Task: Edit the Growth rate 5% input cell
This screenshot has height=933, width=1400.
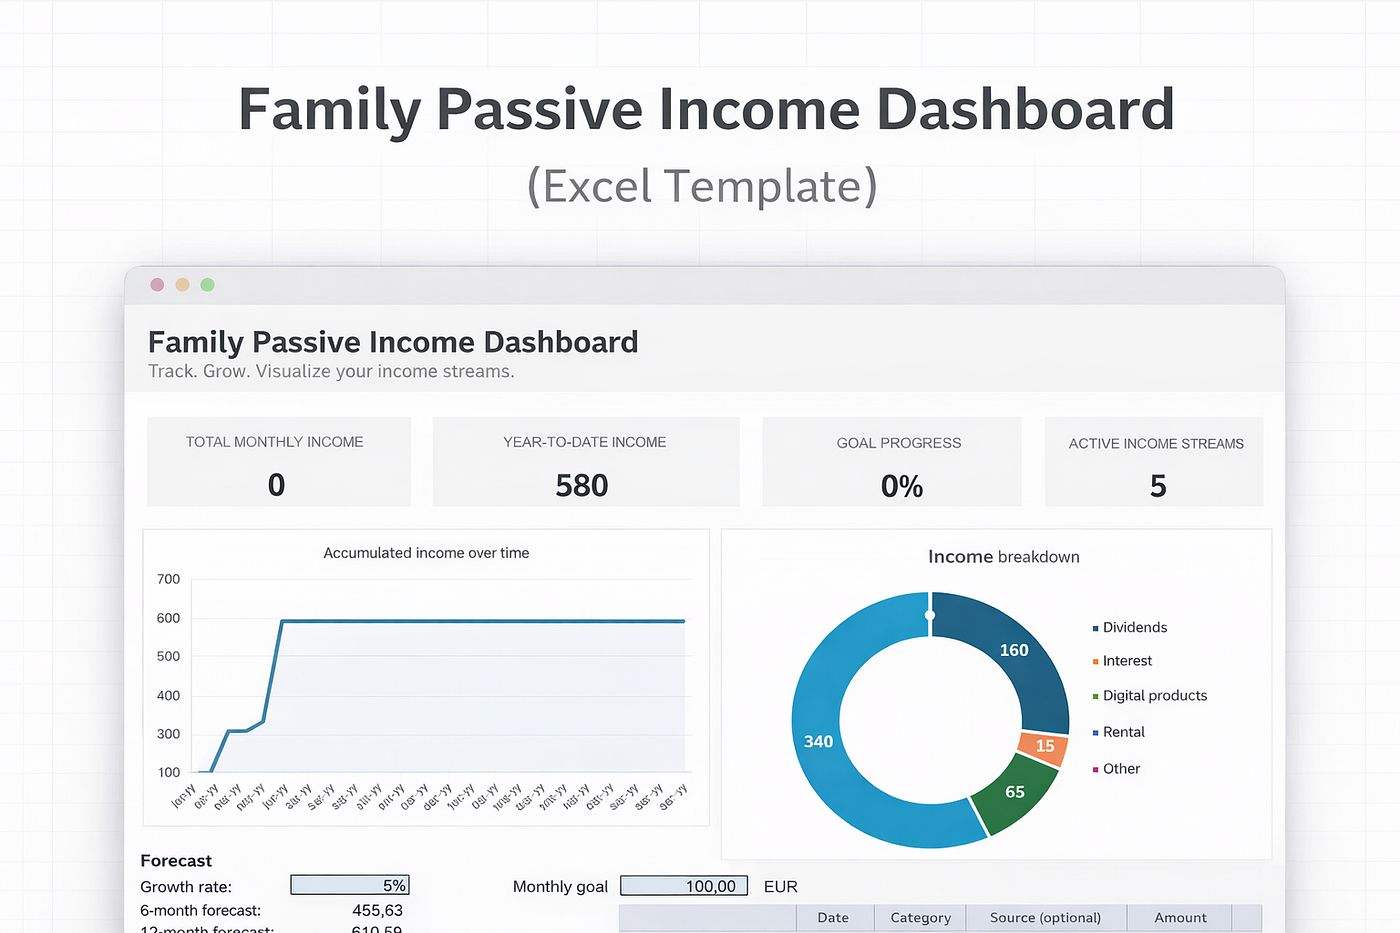Action: [350, 886]
